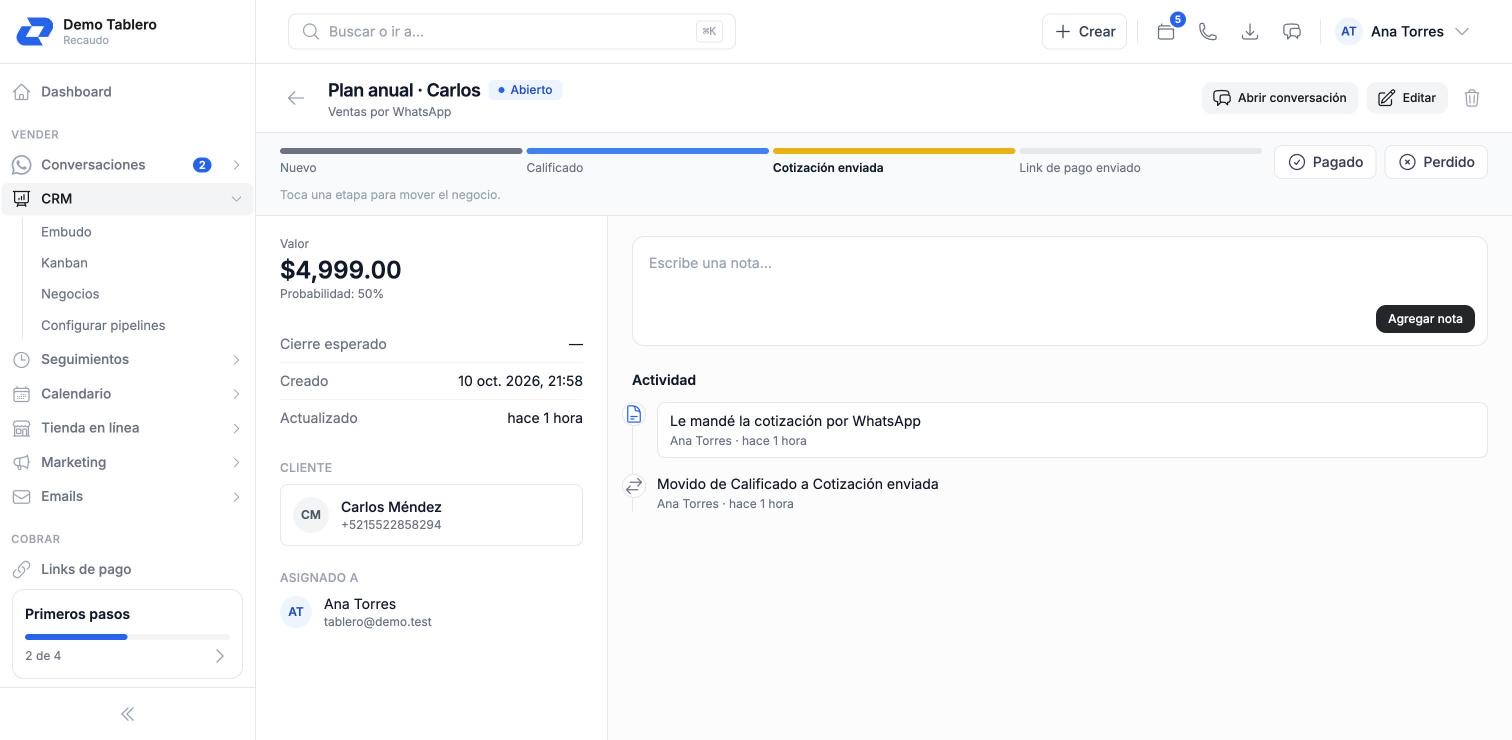Click Abrir conversación button

point(1280,98)
